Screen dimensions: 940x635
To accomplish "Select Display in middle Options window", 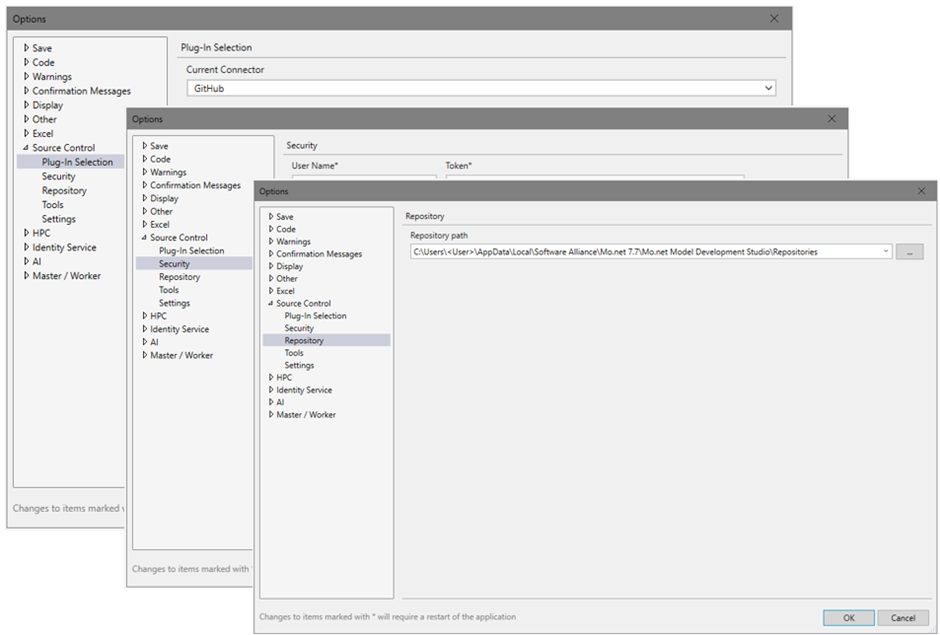I will point(164,198).
